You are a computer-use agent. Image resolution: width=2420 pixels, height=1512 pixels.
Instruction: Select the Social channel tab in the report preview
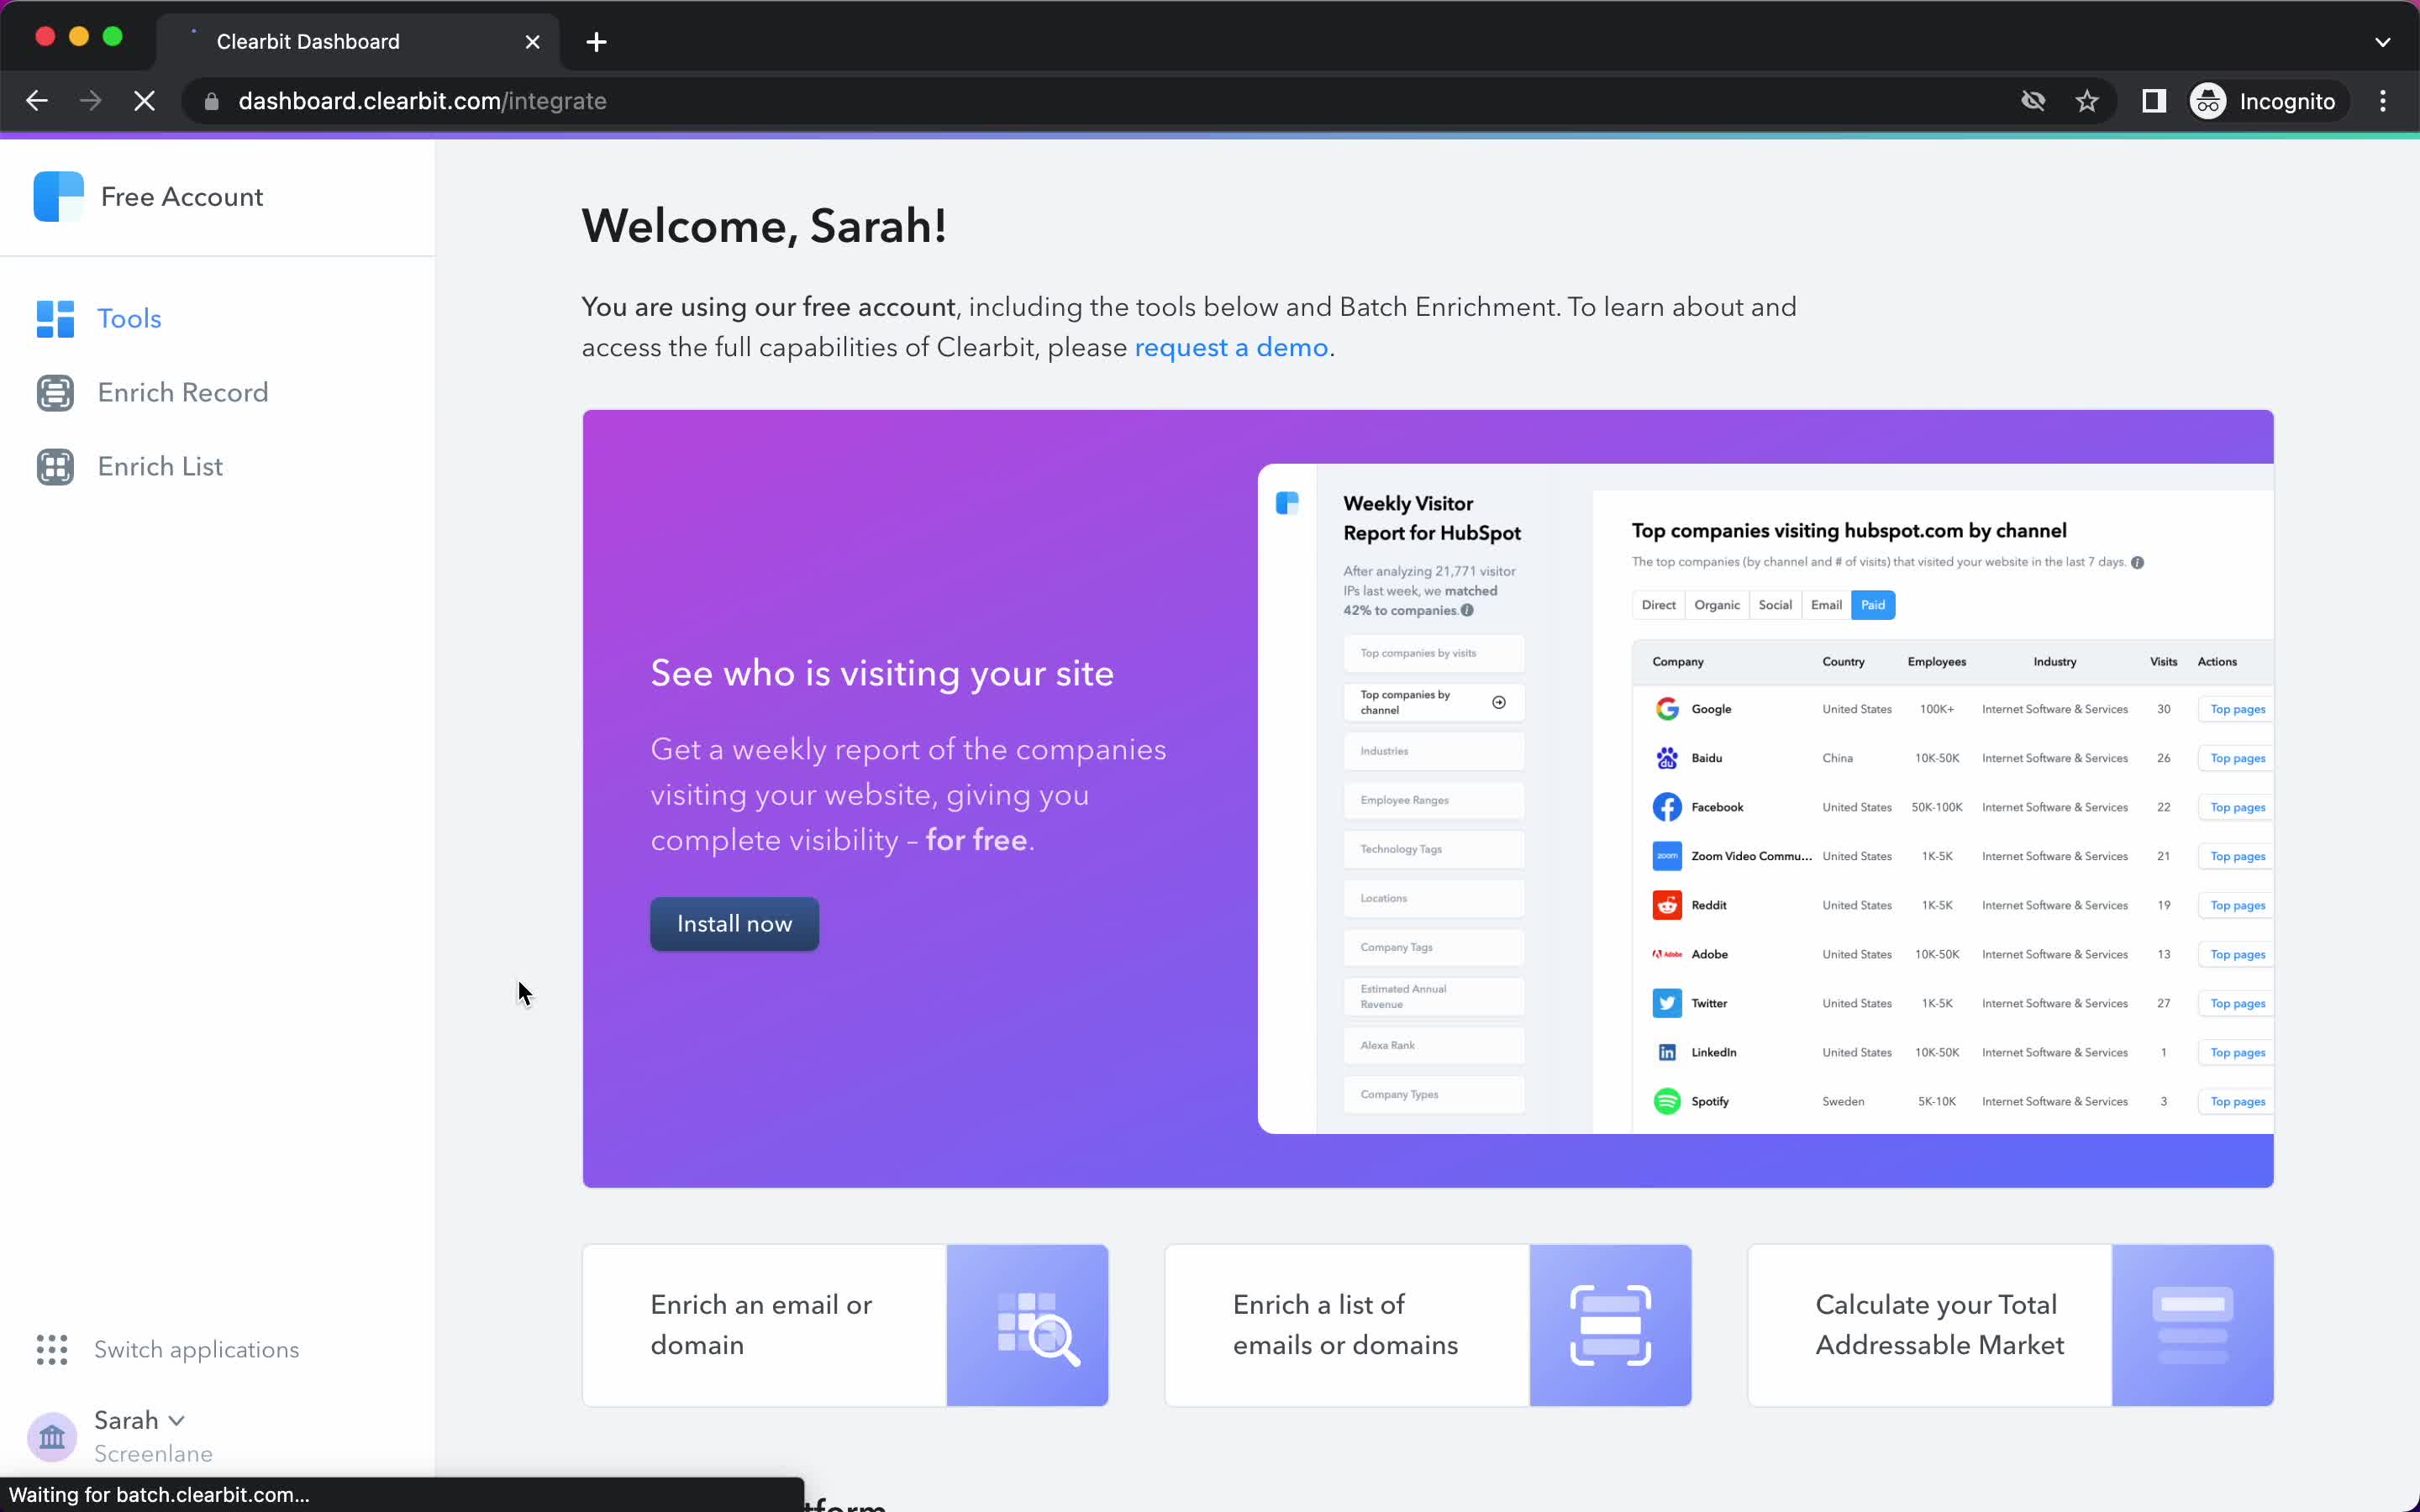click(1775, 605)
